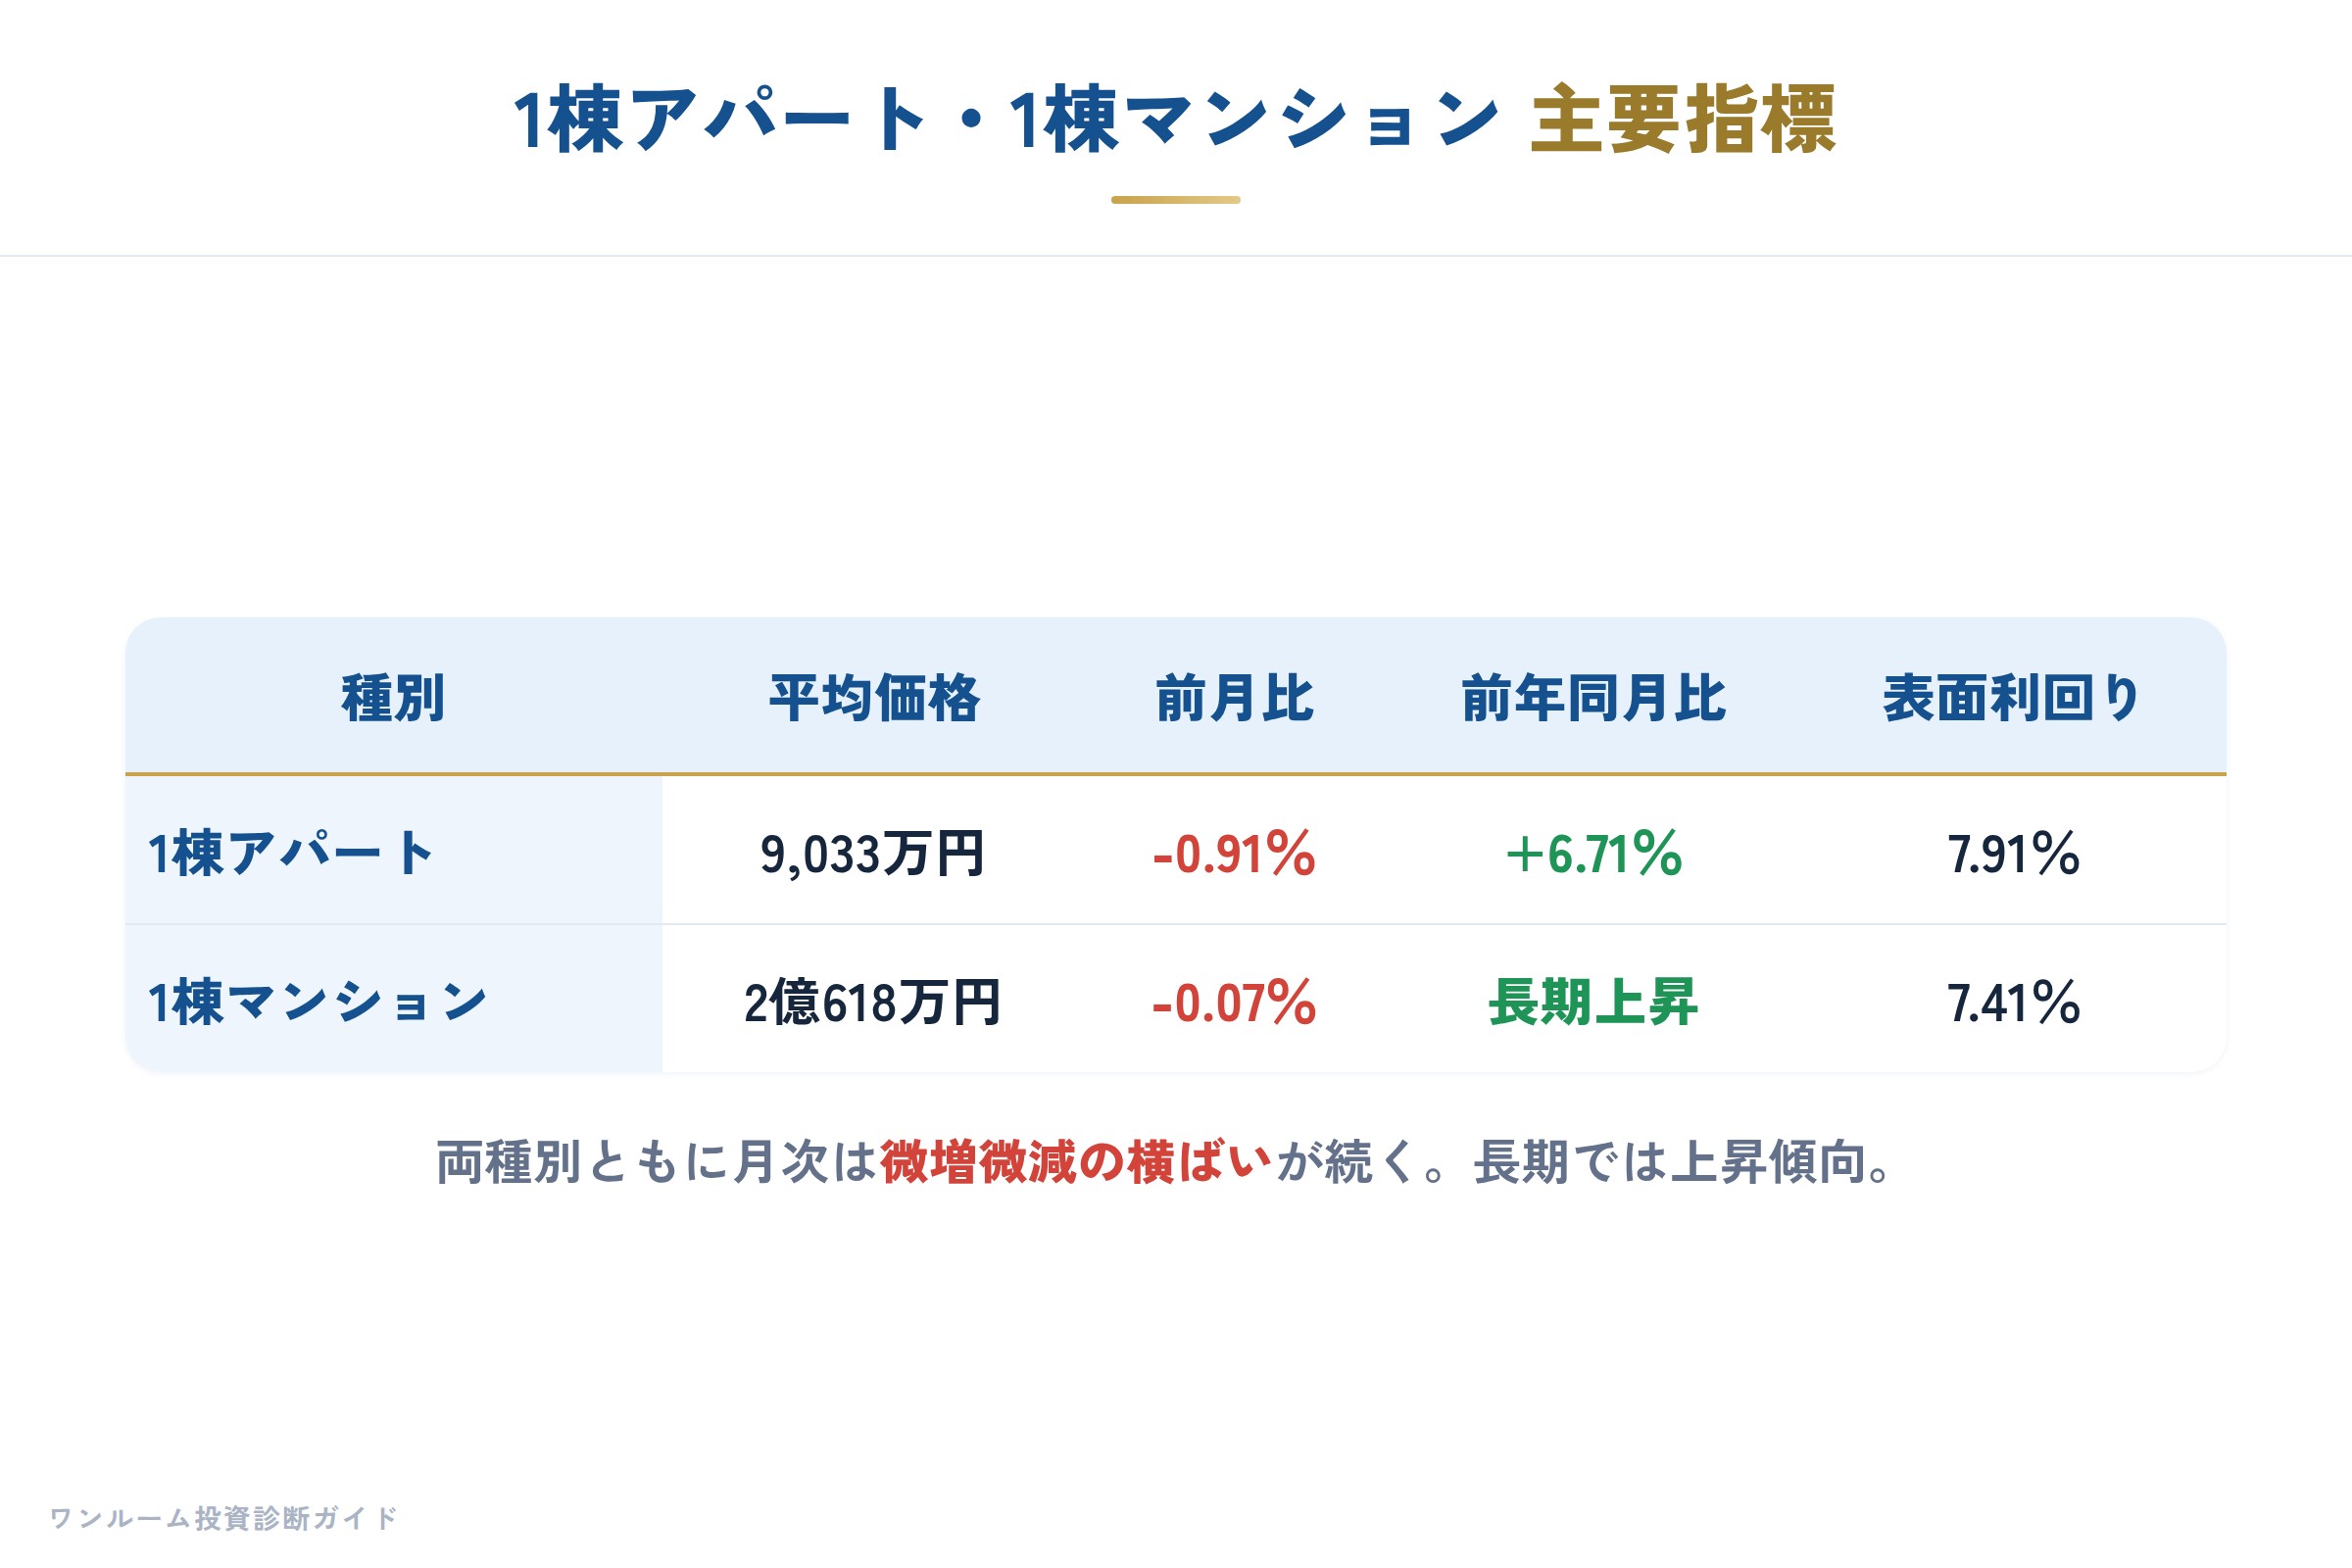Click the 種別 column header
Image resolution: width=2352 pixels, height=1568 pixels.
pyautogui.click(x=393, y=697)
